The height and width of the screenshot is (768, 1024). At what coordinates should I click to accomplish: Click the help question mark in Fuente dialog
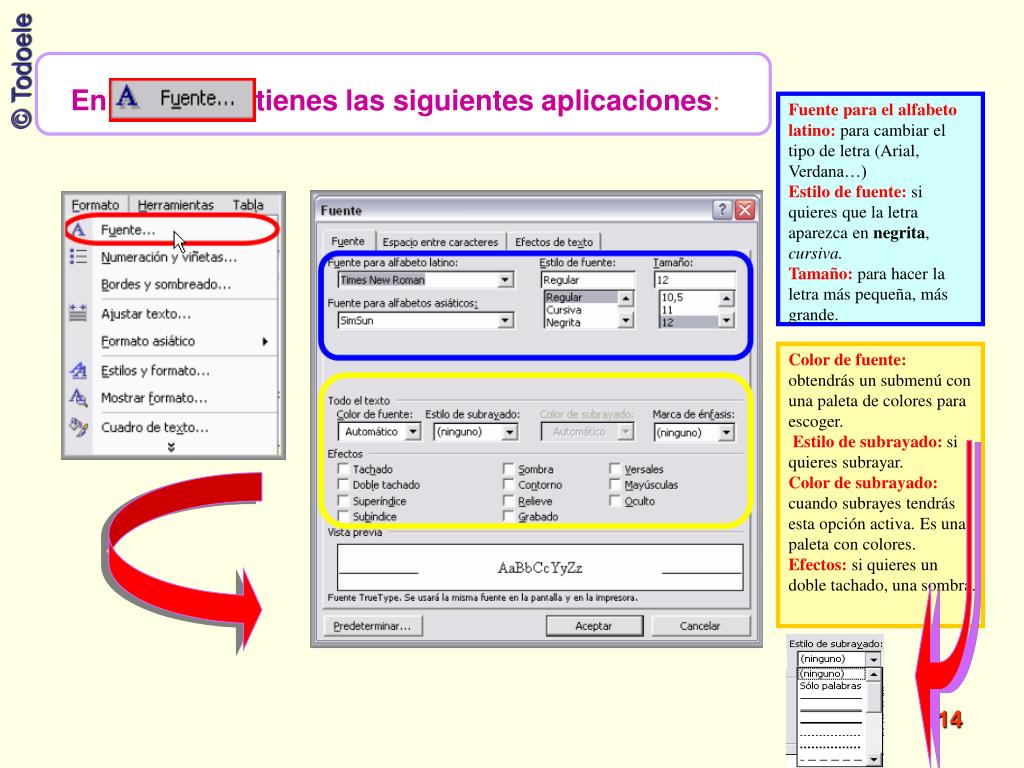(x=722, y=210)
